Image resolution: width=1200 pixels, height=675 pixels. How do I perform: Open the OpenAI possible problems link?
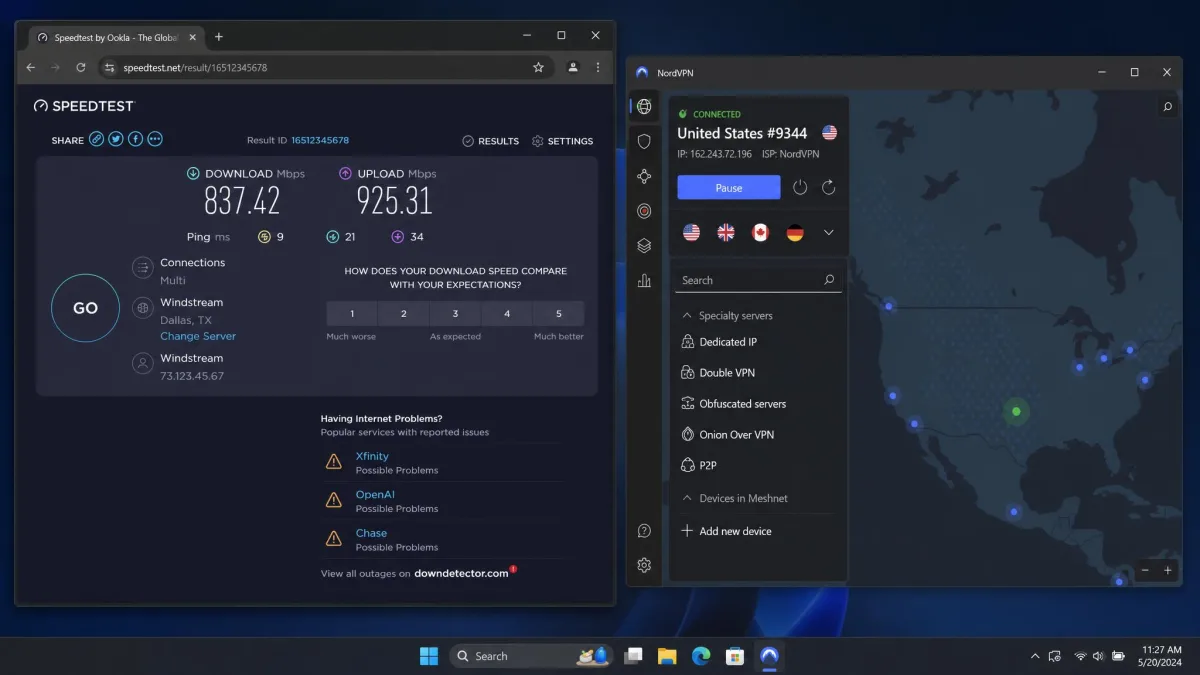pyautogui.click(x=375, y=495)
